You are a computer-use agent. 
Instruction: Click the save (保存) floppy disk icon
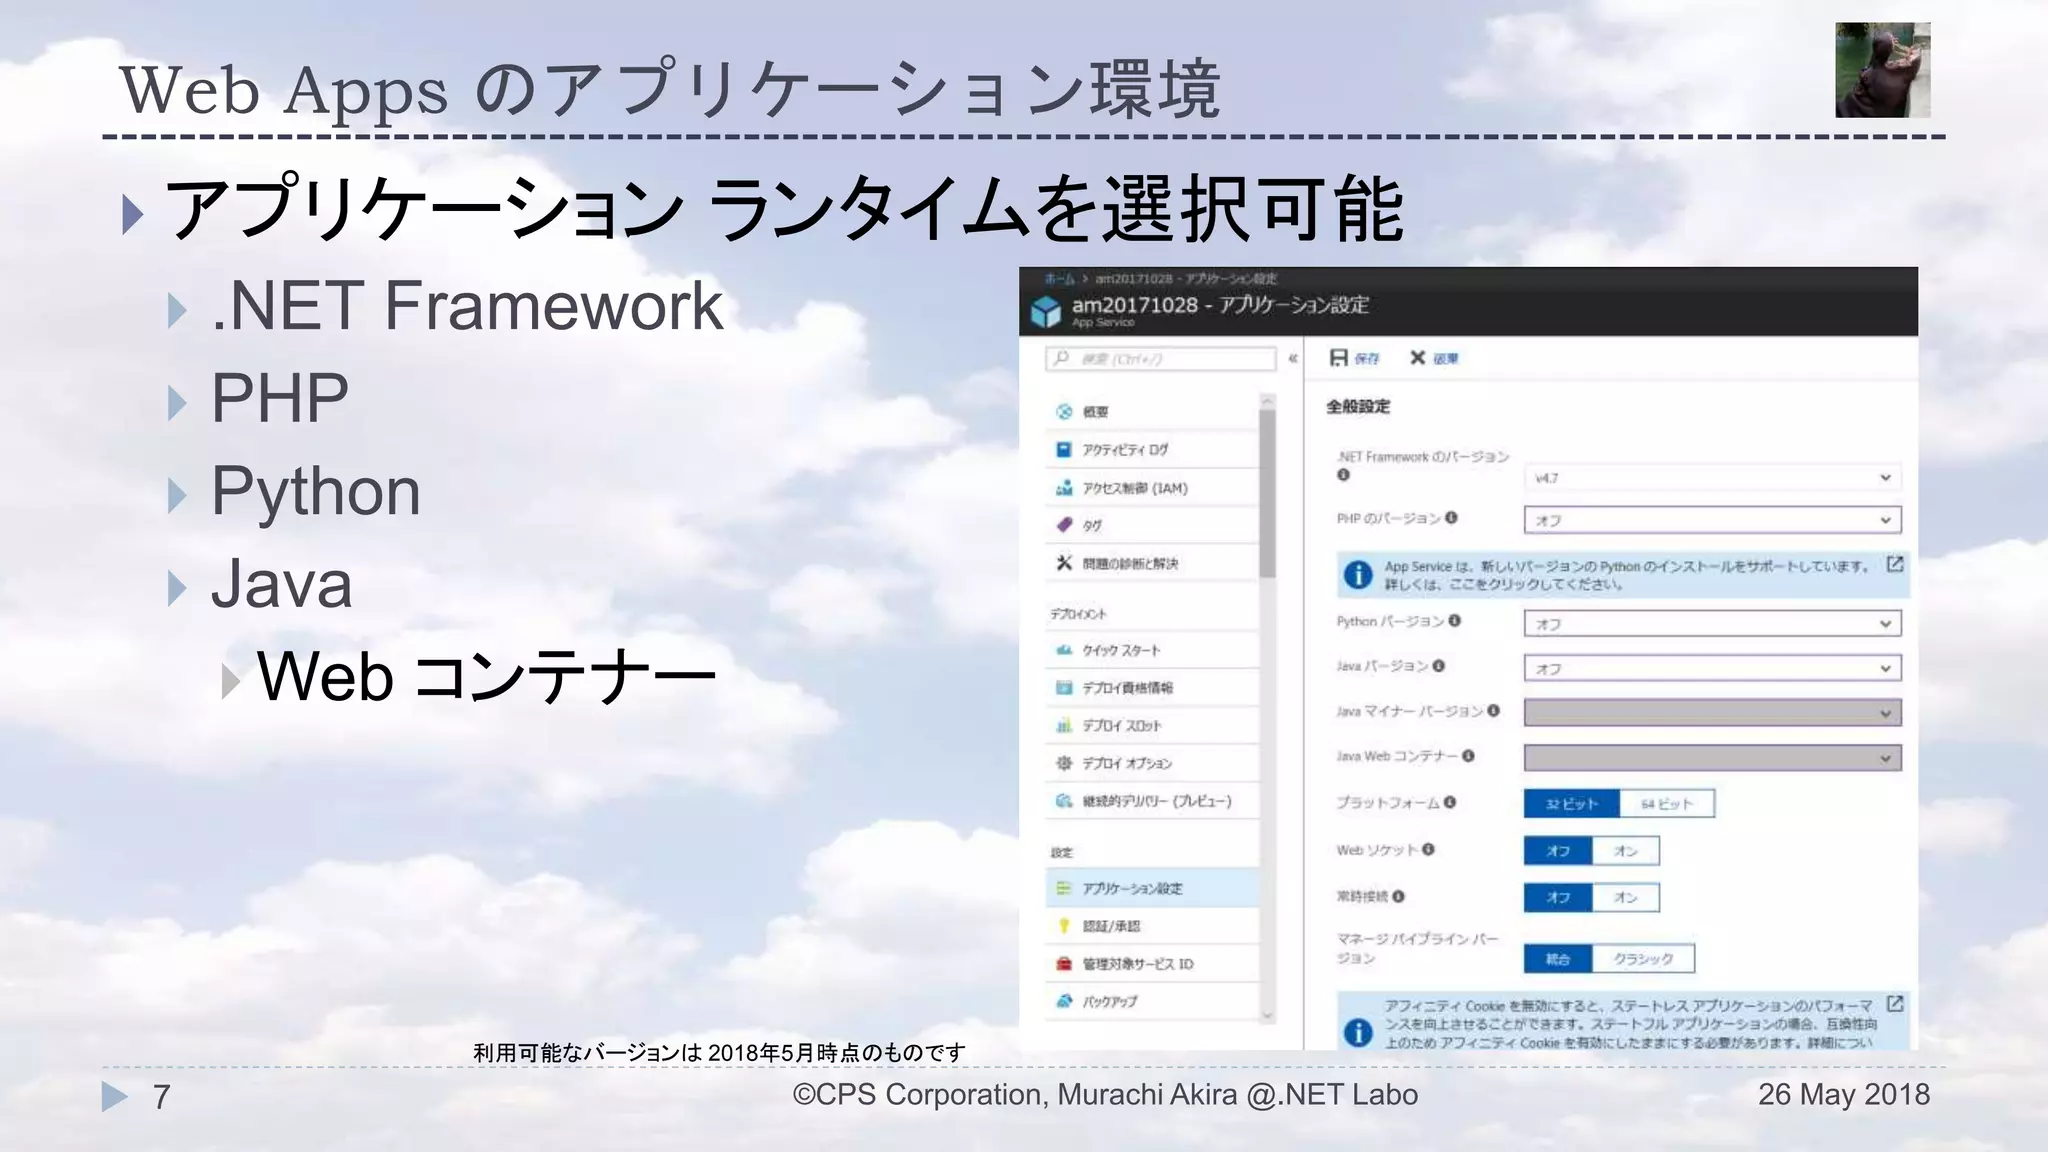point(1339,358)
